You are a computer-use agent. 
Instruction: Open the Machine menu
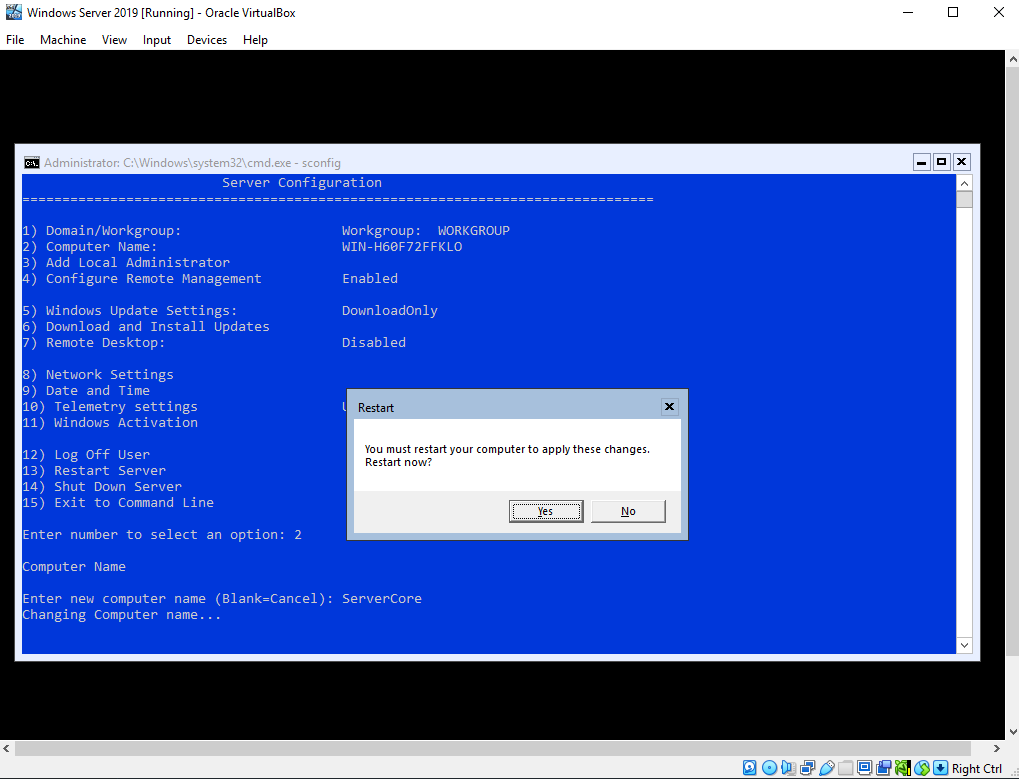pos(63,40)
